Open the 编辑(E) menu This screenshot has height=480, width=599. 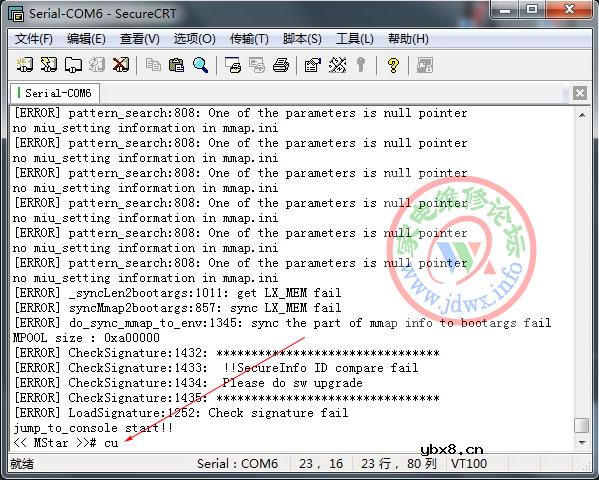coord(86,39)
